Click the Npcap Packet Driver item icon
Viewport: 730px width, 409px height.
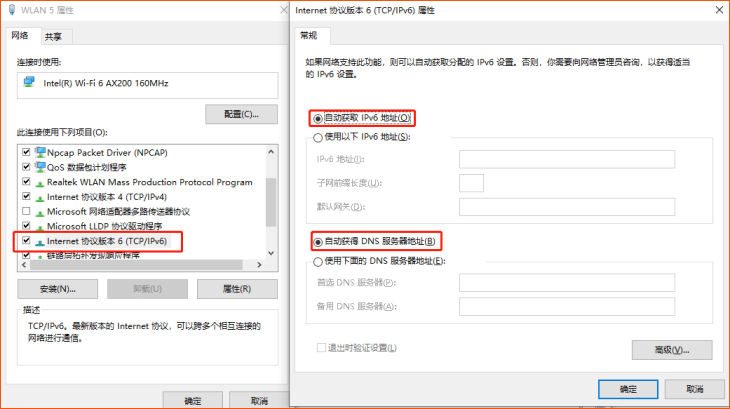point(40,152)
